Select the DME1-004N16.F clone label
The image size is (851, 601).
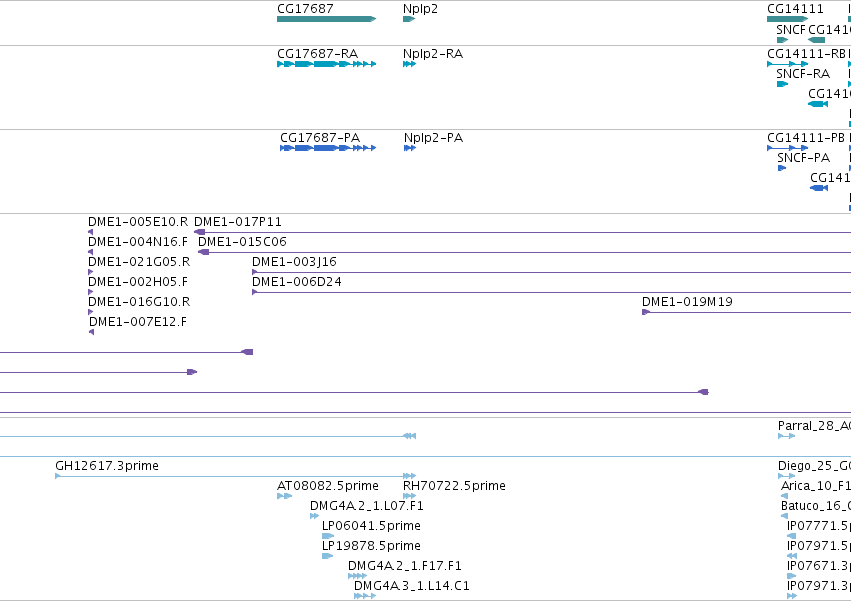[138, 242]
